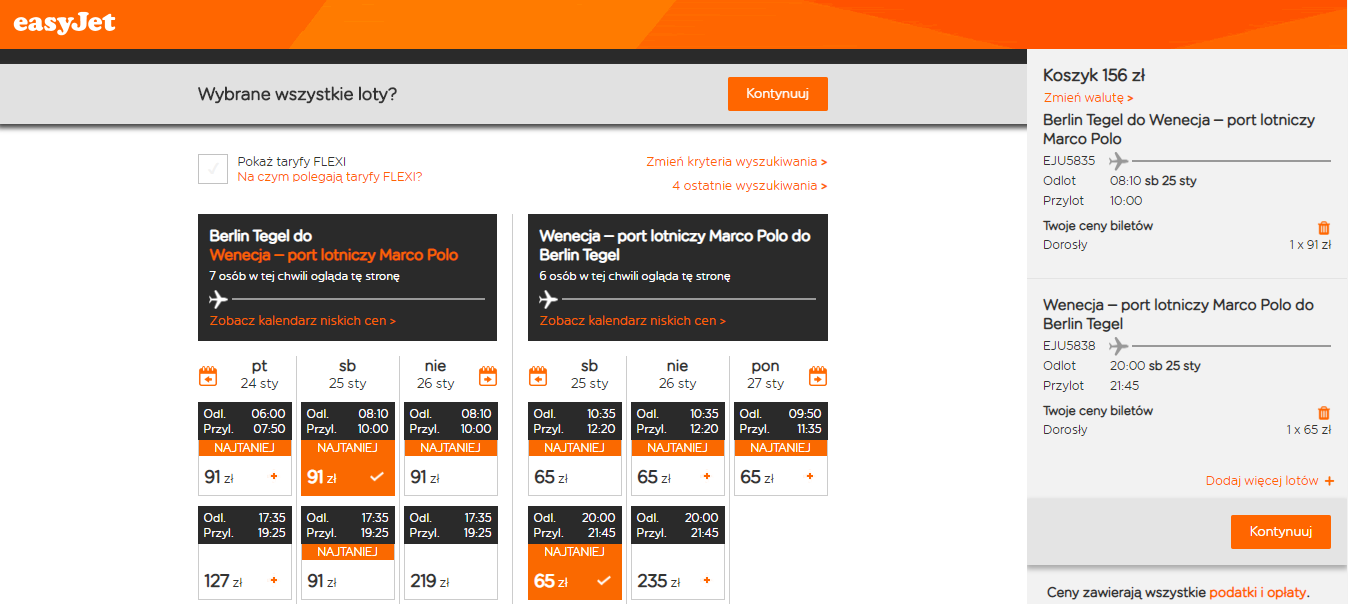Show earlier outbound dates before pt 24 sty
Image resolution: width=1348 pixels, height=604 pixels.
point(208,376)
